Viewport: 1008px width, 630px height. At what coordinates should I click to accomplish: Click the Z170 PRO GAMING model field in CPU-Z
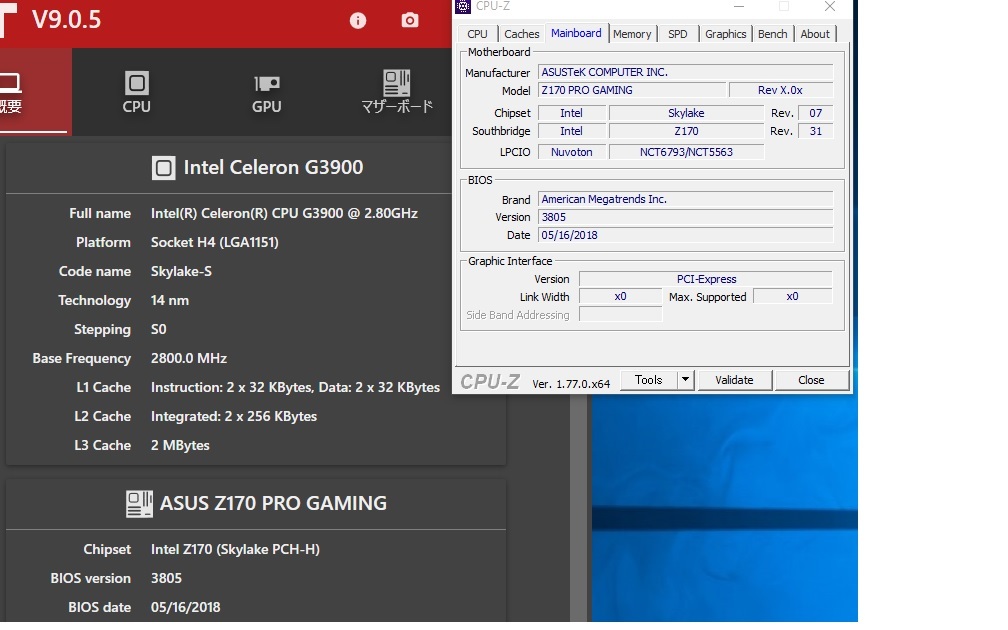631,90
